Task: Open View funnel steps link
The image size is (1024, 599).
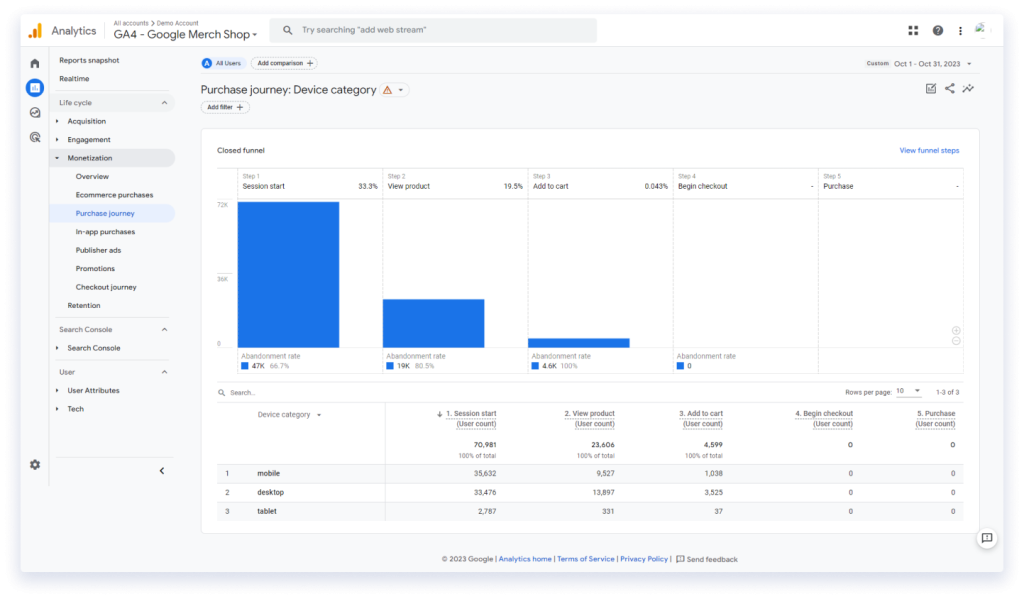Action: [x=931, y=149]
